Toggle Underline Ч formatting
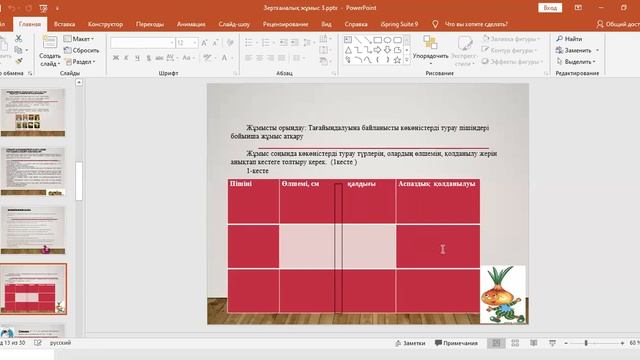This screenshot has width=640, height=360. point(138,58)
